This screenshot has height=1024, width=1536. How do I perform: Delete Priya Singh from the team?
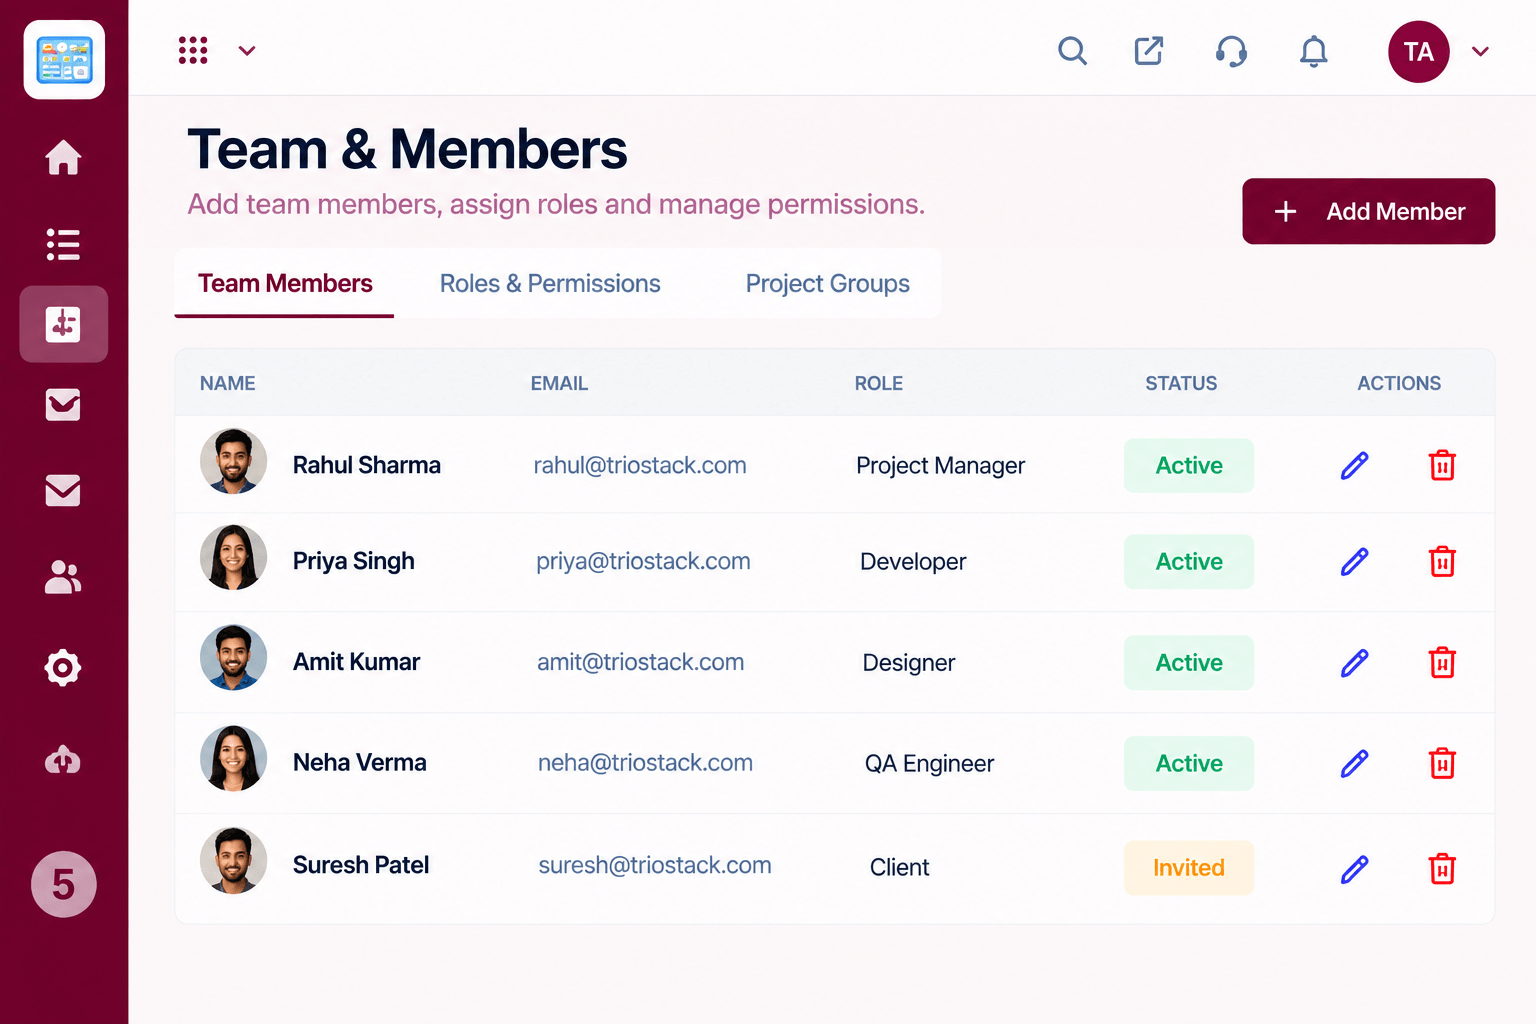[1442, 562]
